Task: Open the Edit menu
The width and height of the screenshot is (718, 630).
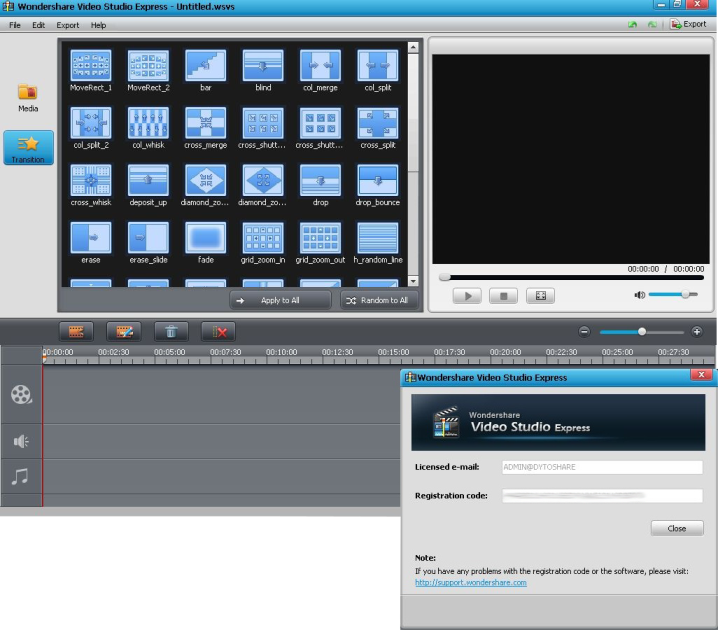Action: click(38, 25)
